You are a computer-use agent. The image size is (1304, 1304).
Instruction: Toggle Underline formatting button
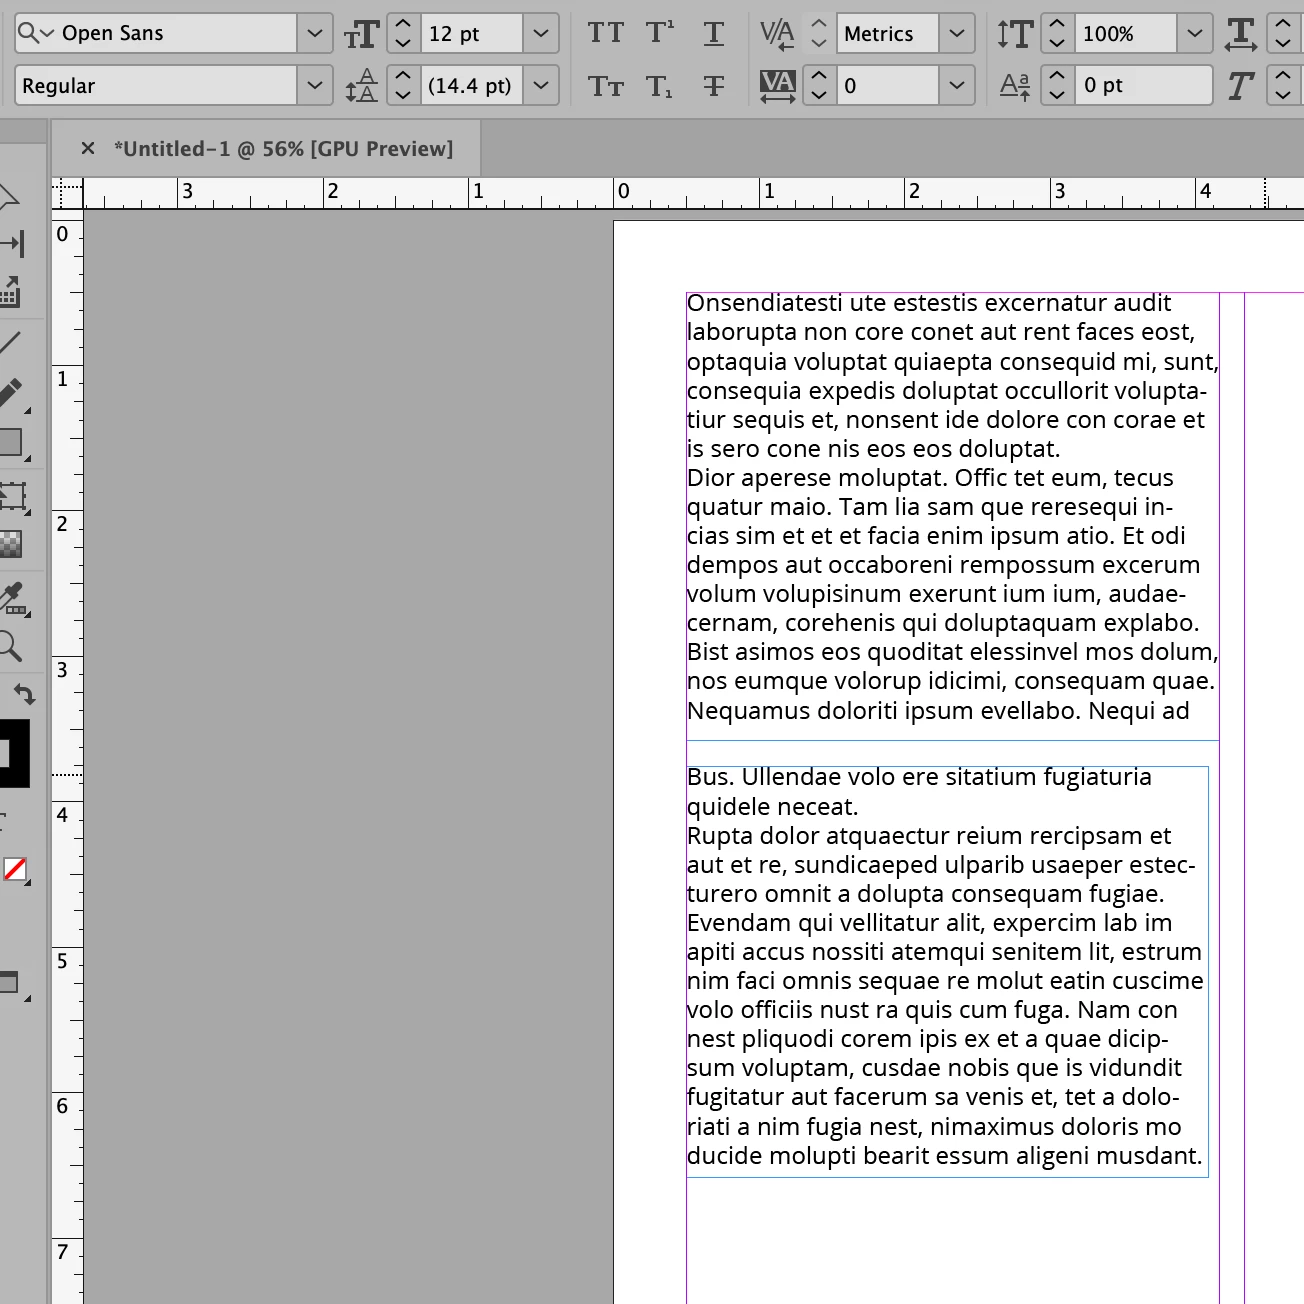[x=714, y=33]
